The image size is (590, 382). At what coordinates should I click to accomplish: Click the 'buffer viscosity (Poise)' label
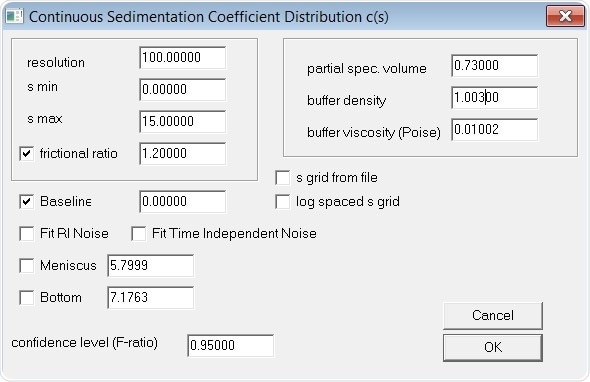coord(374,132)
